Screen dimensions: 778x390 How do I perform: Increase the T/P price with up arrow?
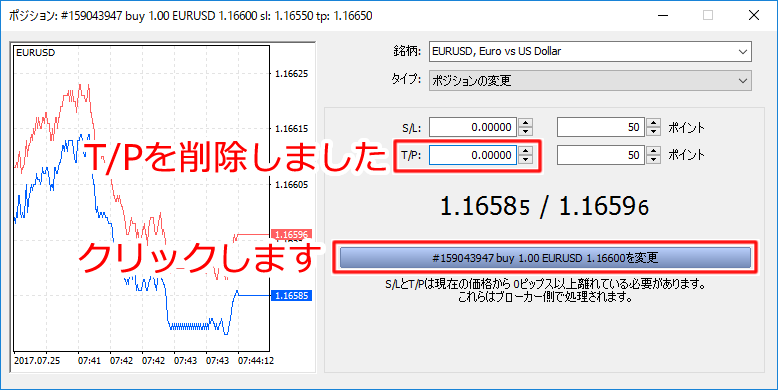point(525,151)
